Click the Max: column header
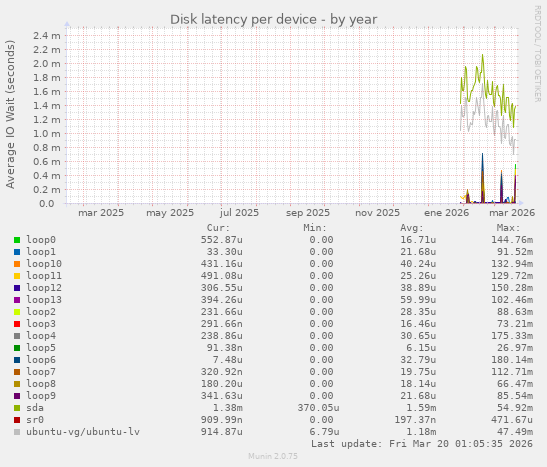The image size is (547, 467). coord(508,228)
